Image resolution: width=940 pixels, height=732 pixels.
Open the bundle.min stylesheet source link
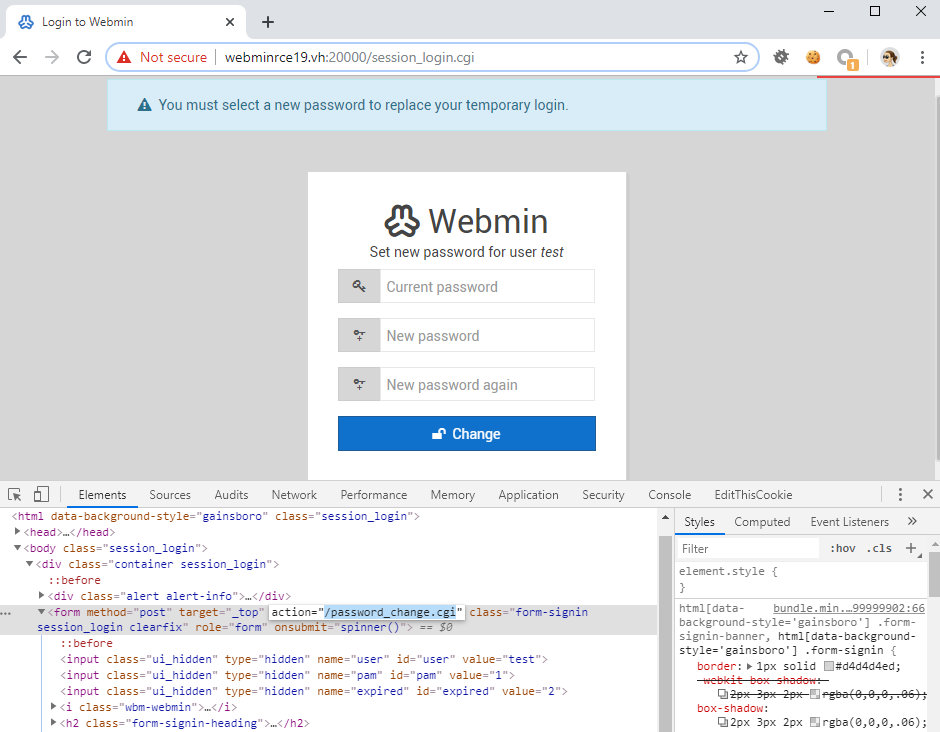pos(848,608)
